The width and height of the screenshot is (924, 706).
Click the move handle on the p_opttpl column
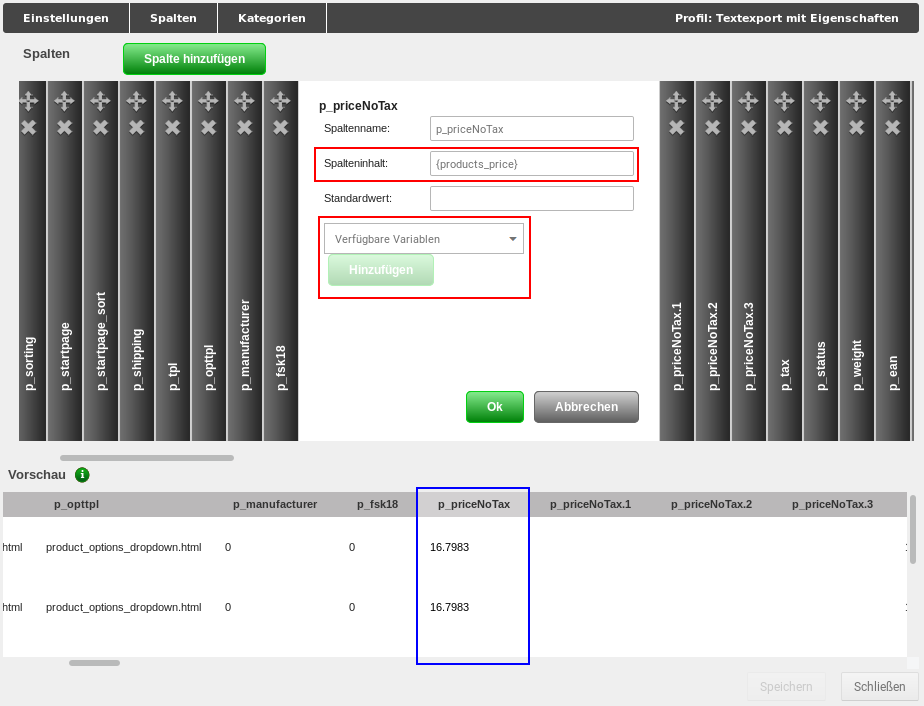(x=207, y=99)
